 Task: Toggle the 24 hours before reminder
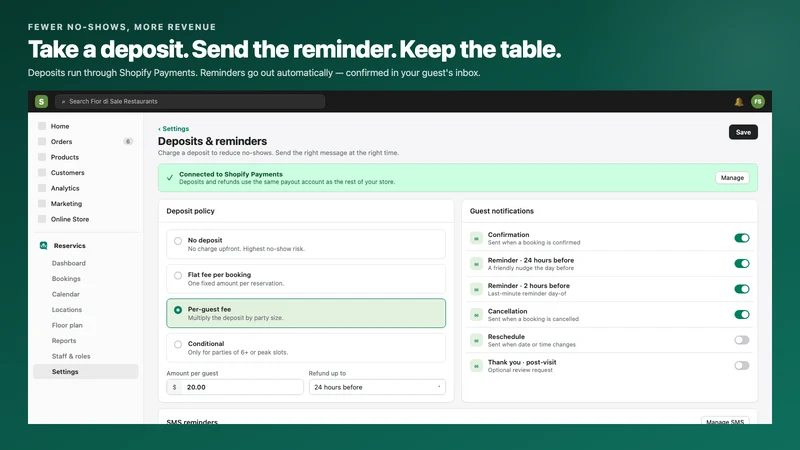(741, 263)
